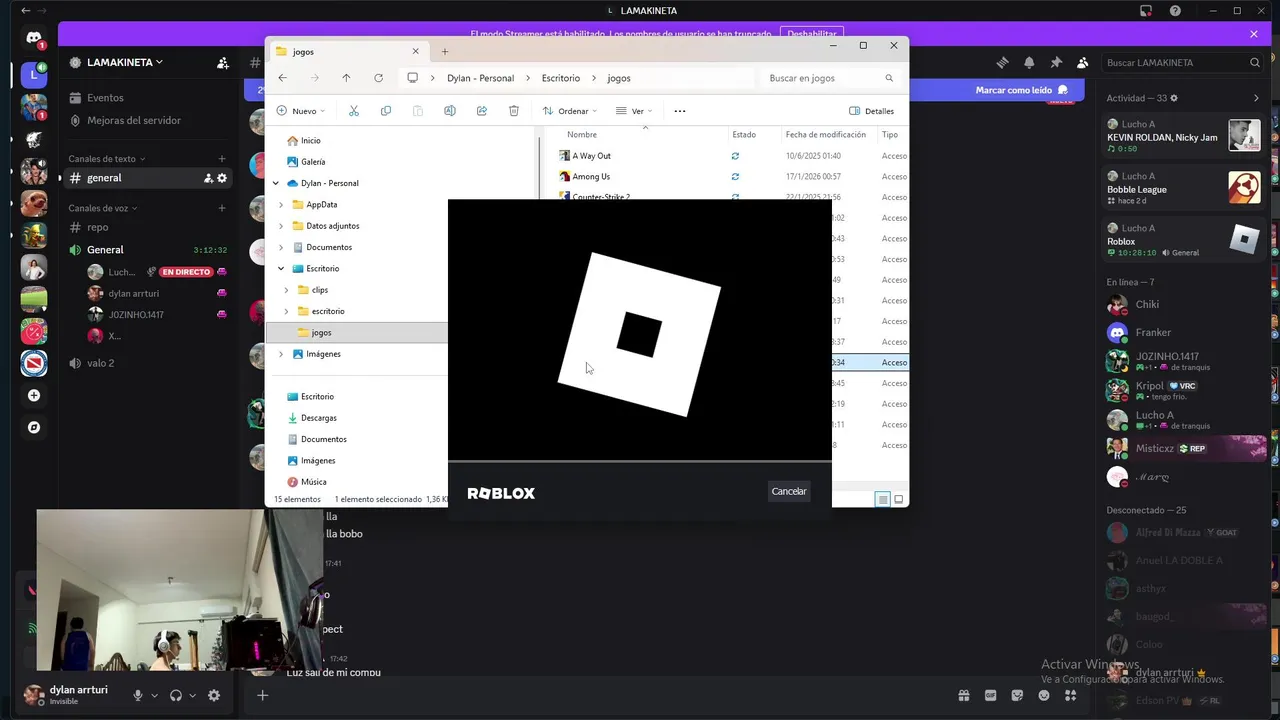Click the Buscar LAMAKINETA search box
This screenshot has height=720, width=1280.
pyautogui.click(x=1183, y=62)
